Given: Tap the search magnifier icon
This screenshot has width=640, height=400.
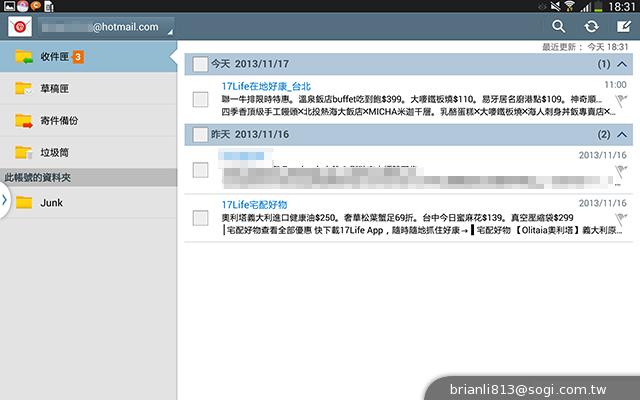Looking at the screenshot, I should tap(559, 27).
